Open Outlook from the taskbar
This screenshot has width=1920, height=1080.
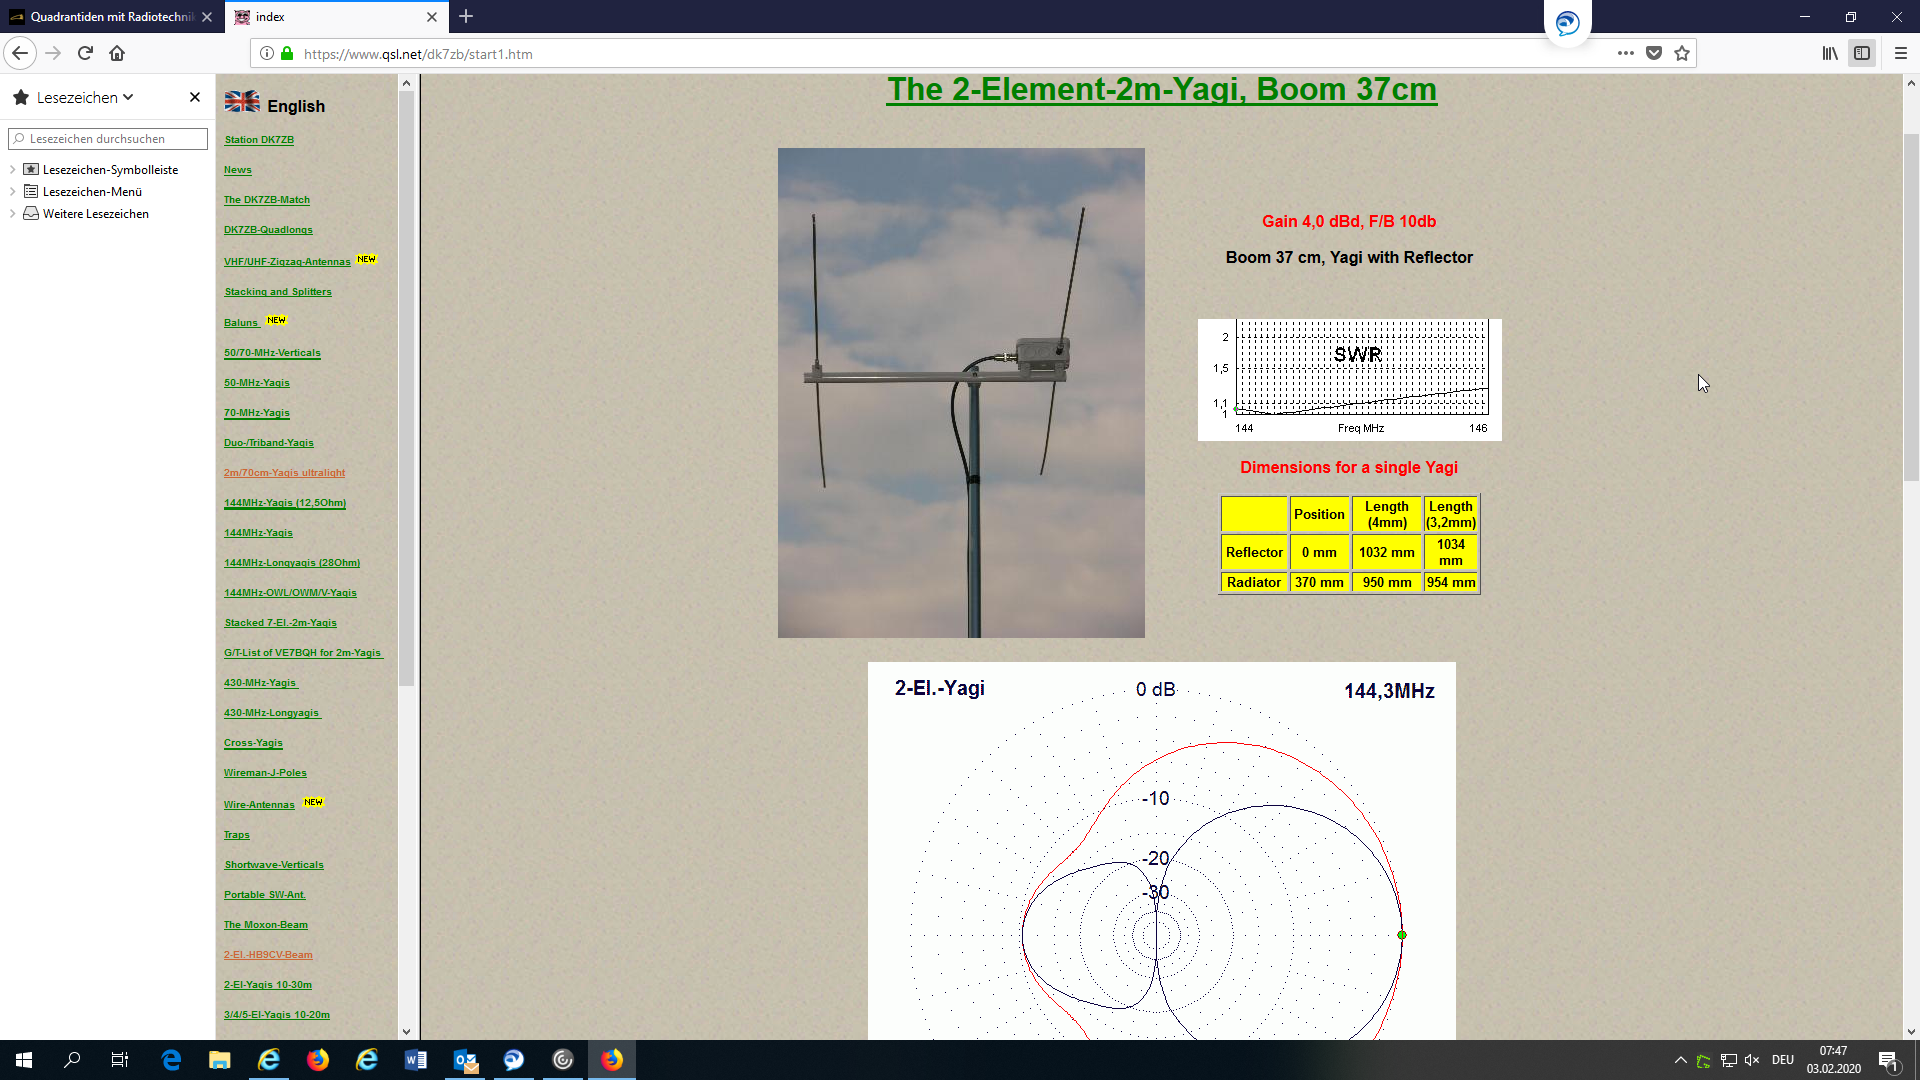465,1060
